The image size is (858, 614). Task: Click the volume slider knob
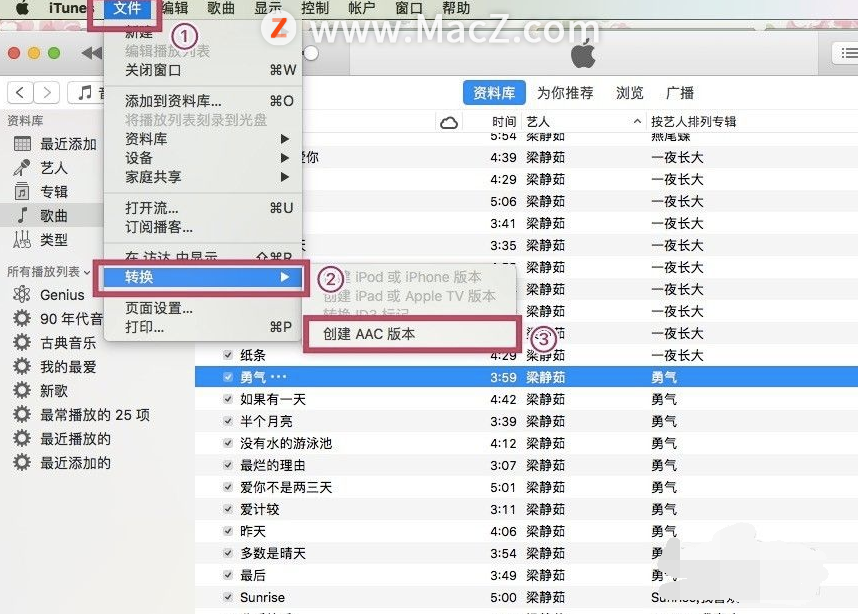pos(311,53)
